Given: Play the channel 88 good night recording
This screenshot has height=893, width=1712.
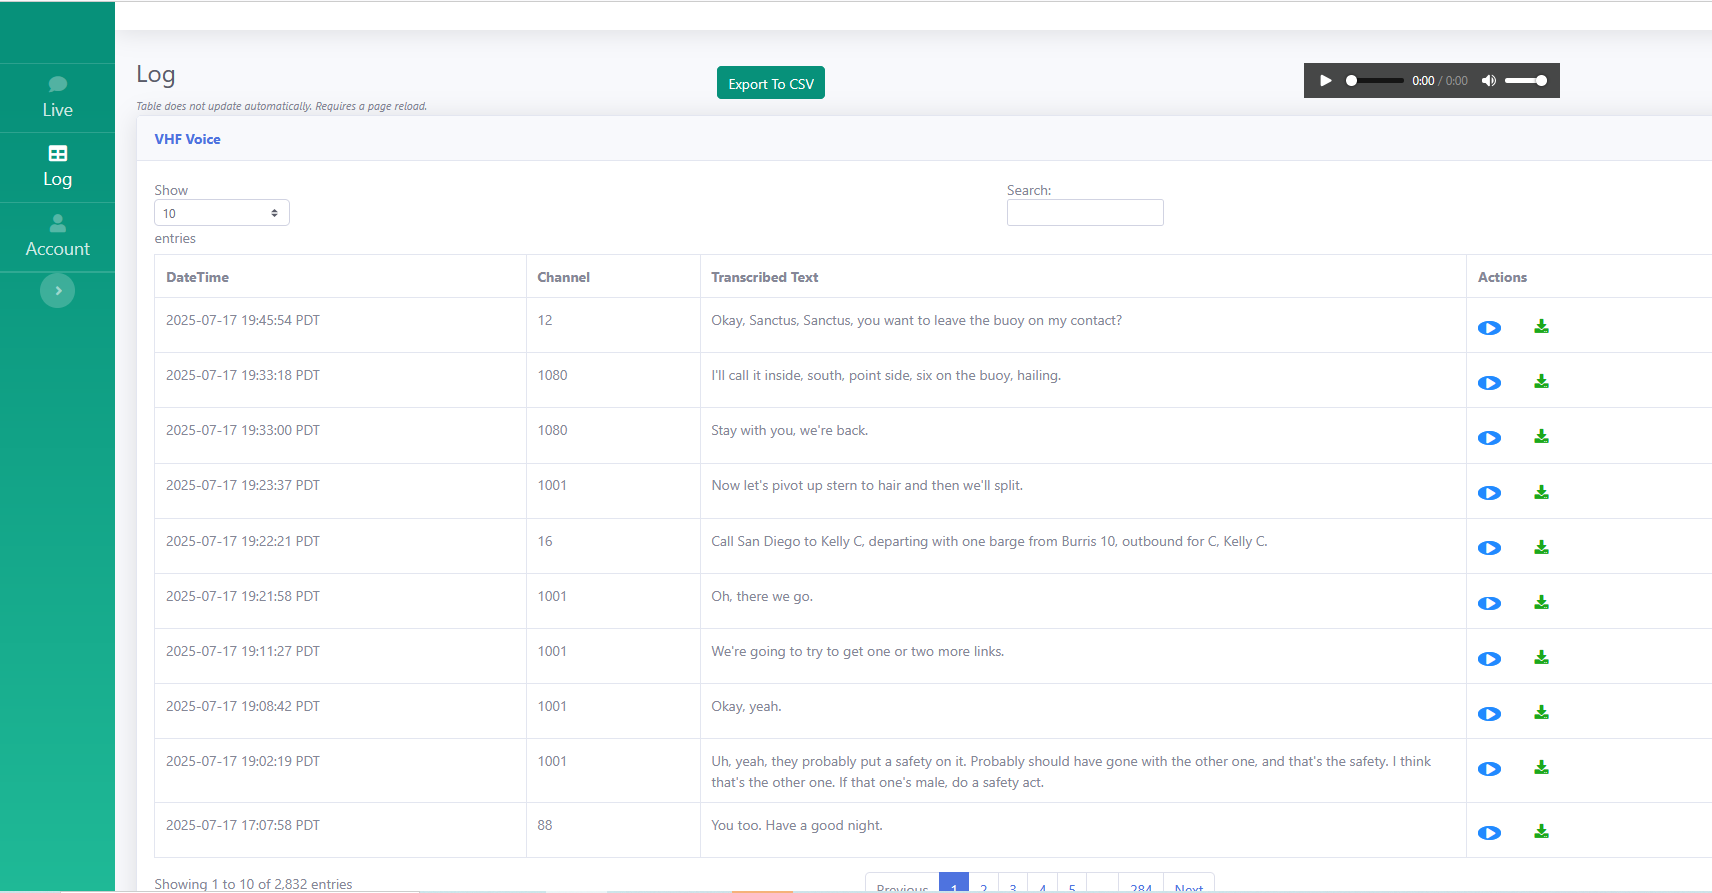Looking at the screenshot, I should (x=1489, y=833).
